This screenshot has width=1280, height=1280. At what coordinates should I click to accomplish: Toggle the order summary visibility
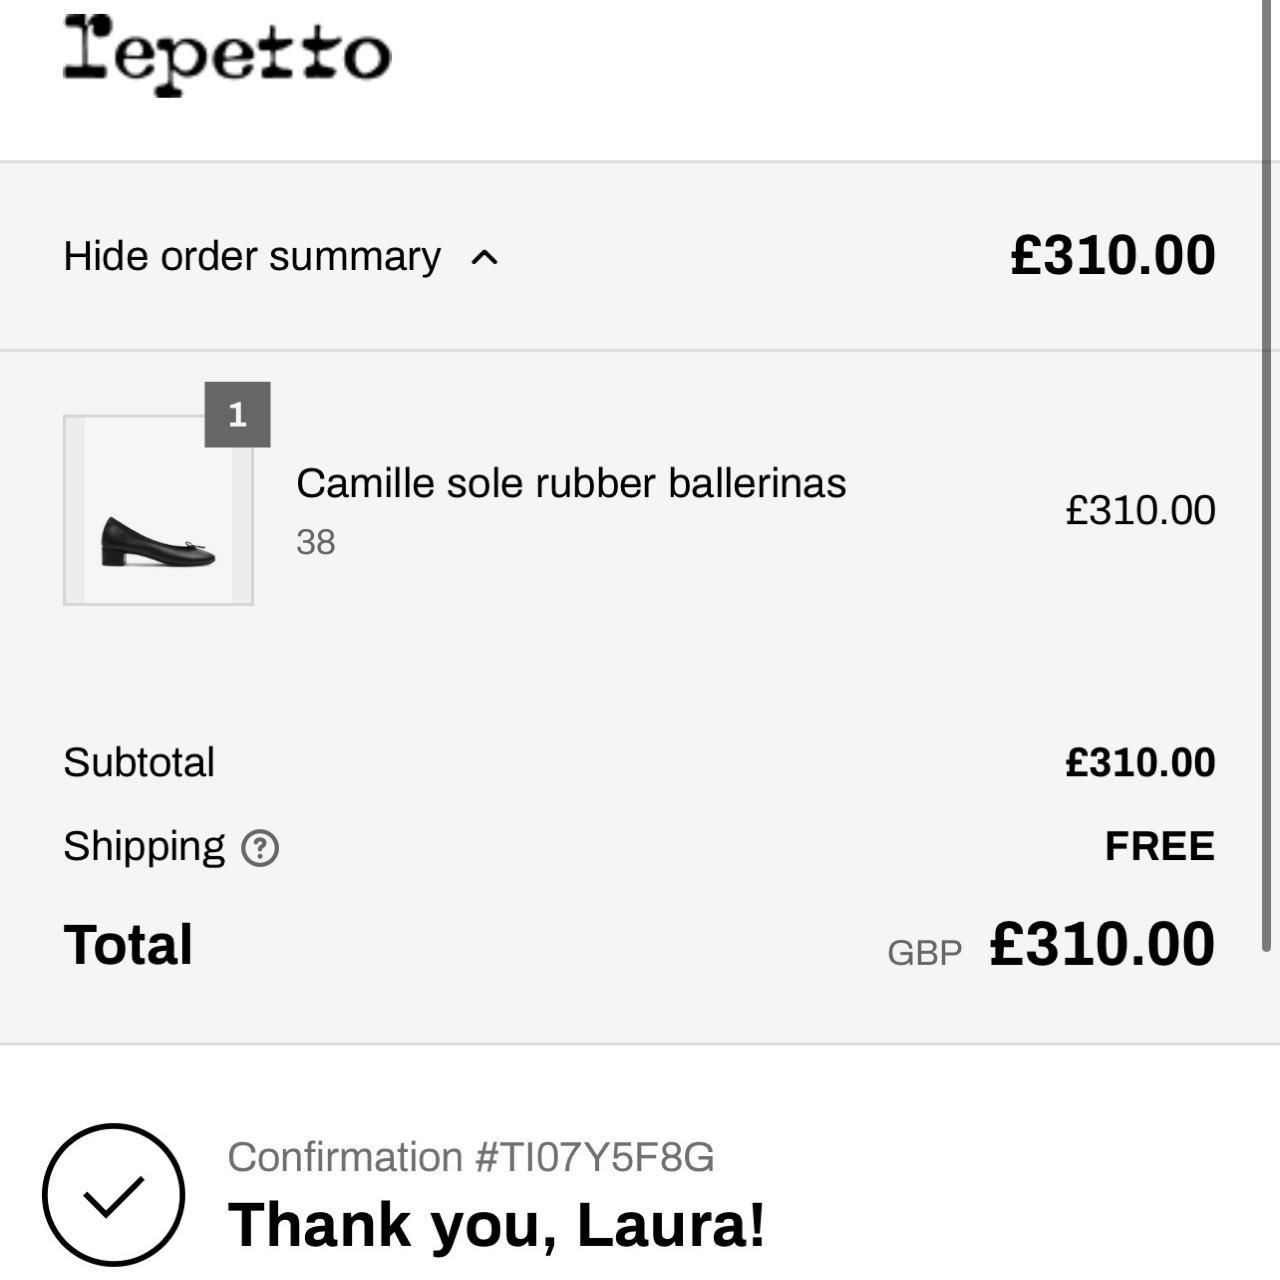click(250, 256)
